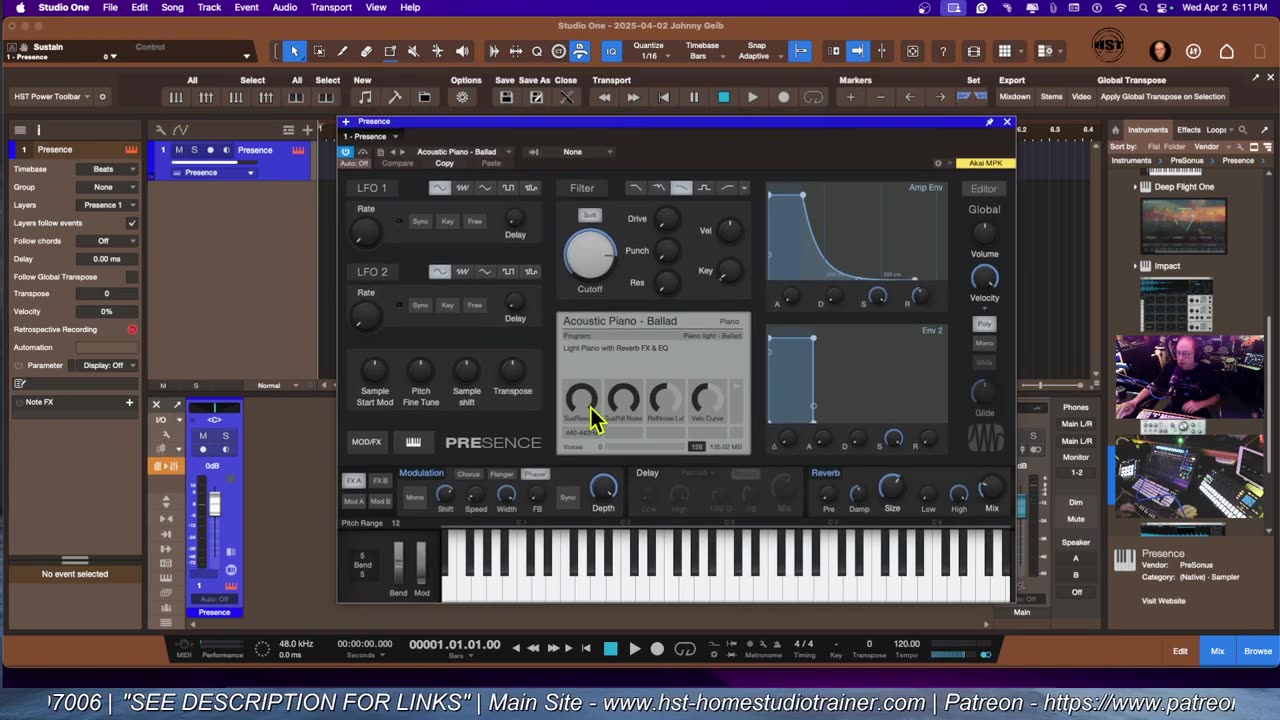The width and height of the screenshot is (1280, 720).
Task: Select Mono voice mode
Action: point(984,343)
